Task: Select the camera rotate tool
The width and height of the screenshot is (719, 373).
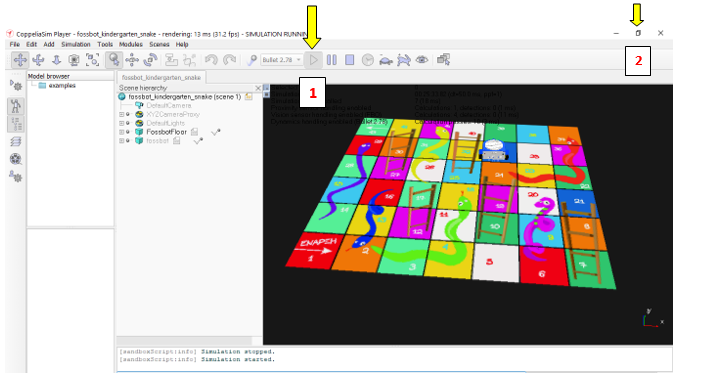Action: point(38,60)
